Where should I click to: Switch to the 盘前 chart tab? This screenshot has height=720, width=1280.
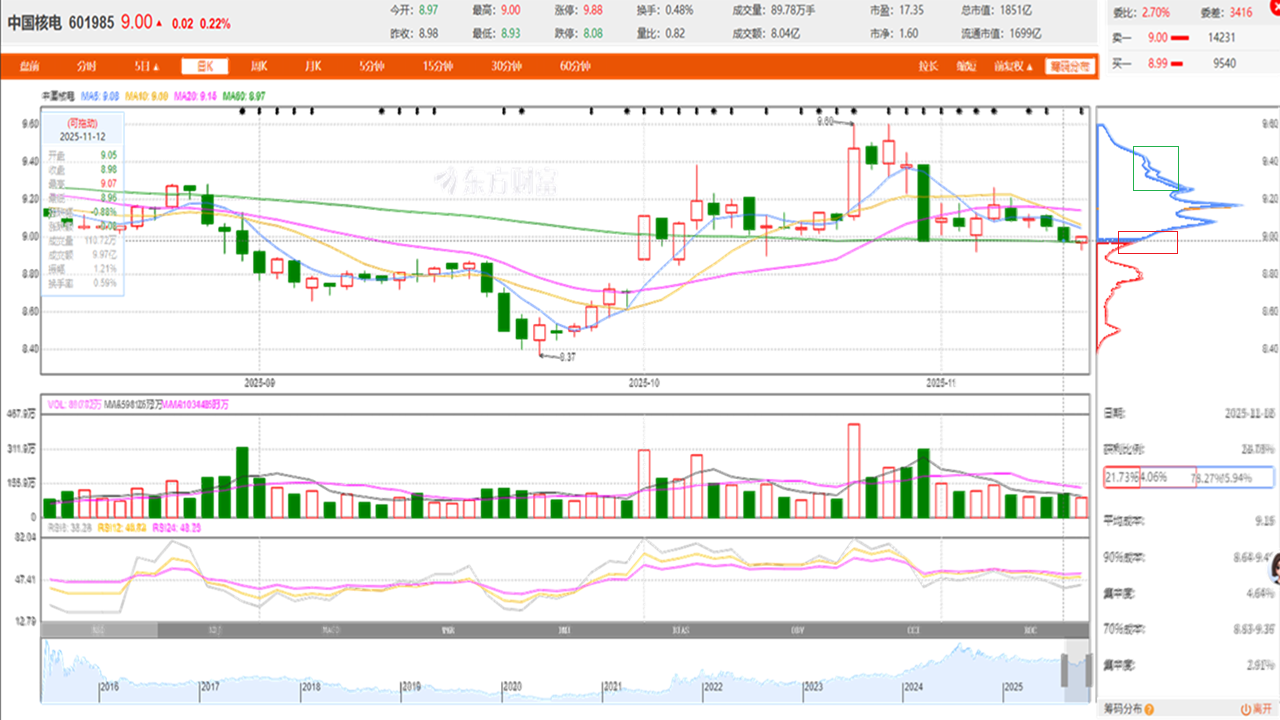click(x=28, y=67)
